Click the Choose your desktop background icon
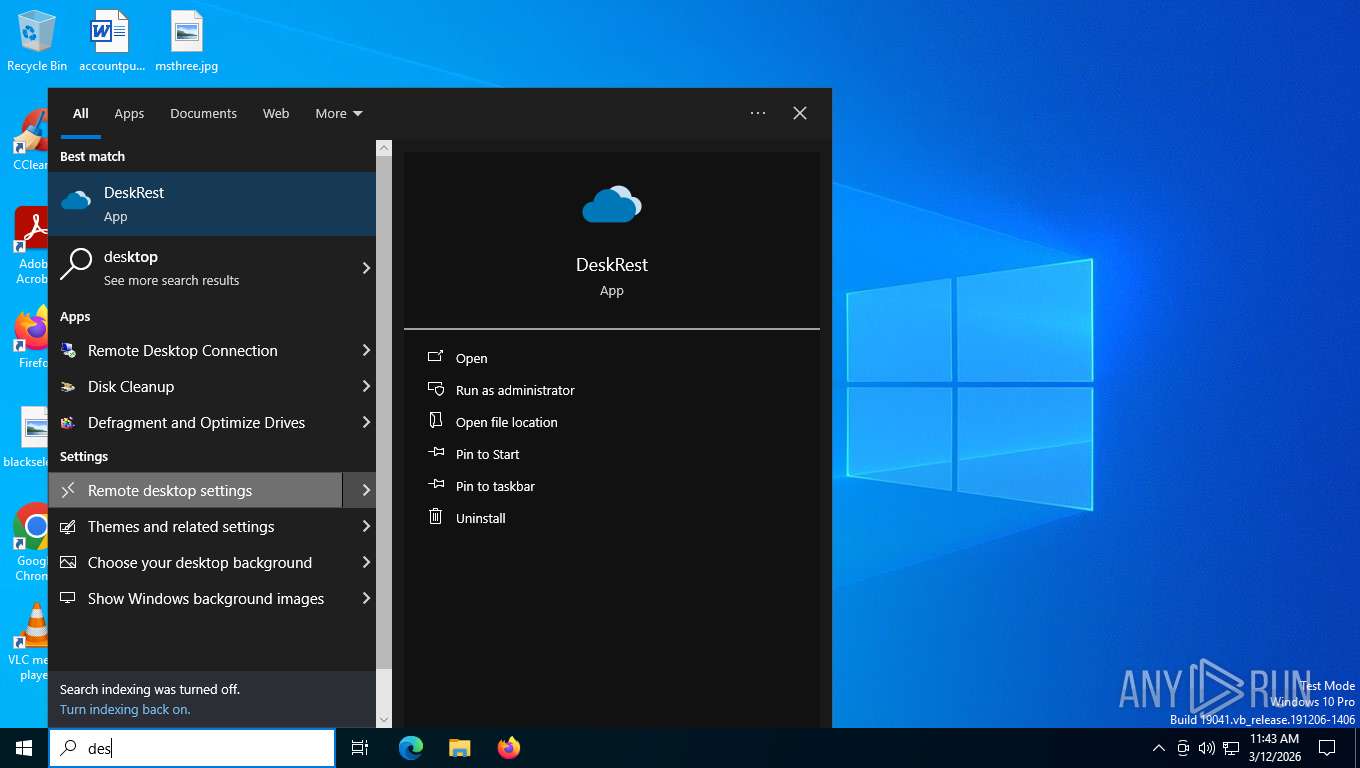 68,563
